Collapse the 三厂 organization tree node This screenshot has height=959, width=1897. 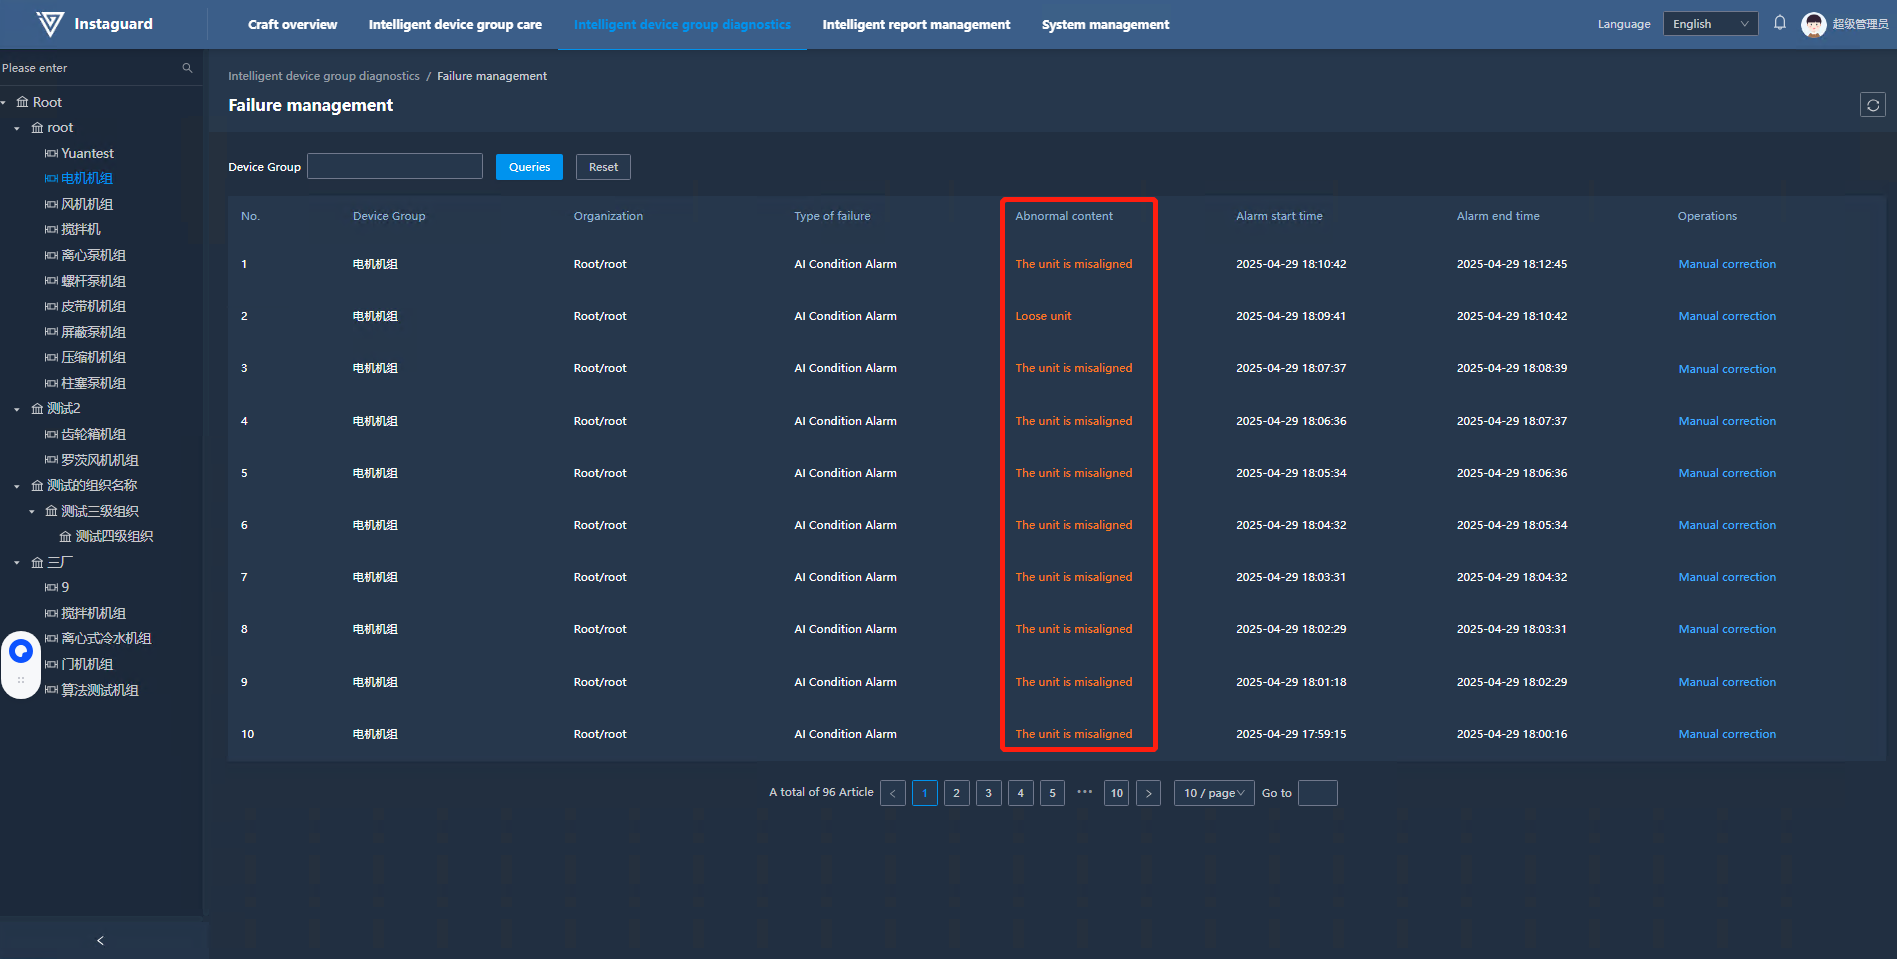pyautogui.click(x=17, y=563)
